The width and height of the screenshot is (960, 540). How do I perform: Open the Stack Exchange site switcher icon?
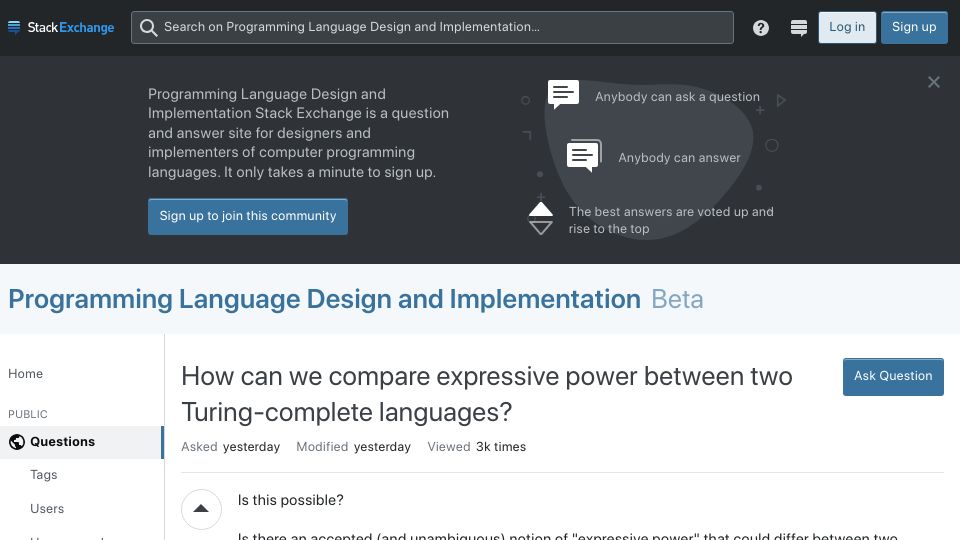pos(798,28)
